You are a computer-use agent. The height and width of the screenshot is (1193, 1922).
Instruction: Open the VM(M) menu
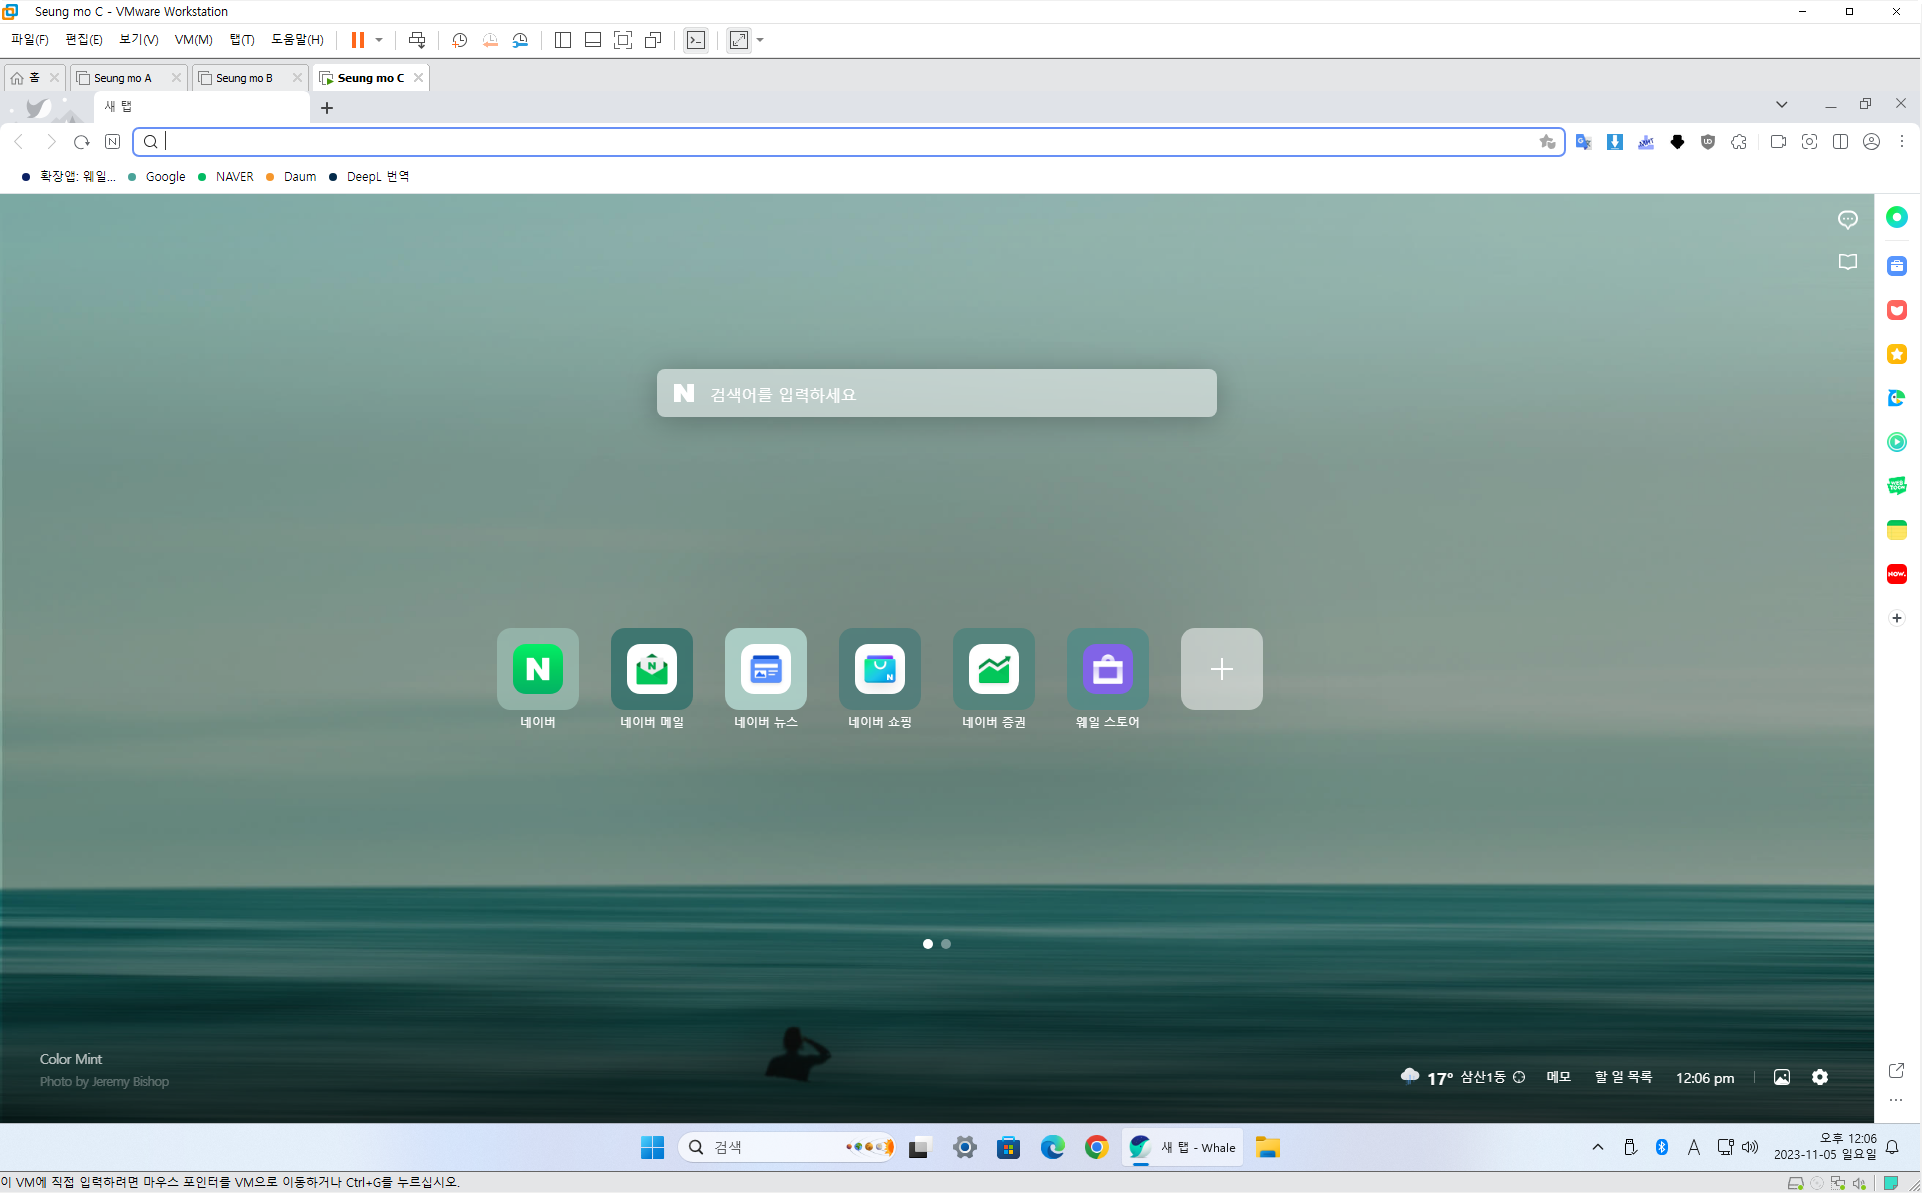coord(193,40)
